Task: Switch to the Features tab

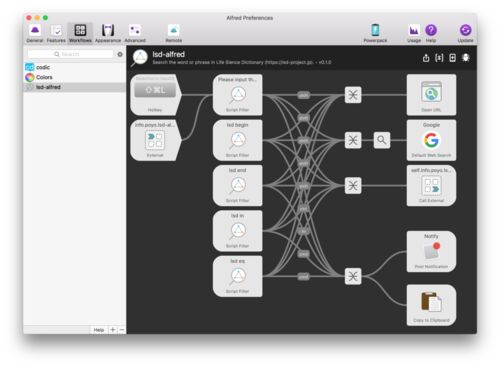Action: 56,34
